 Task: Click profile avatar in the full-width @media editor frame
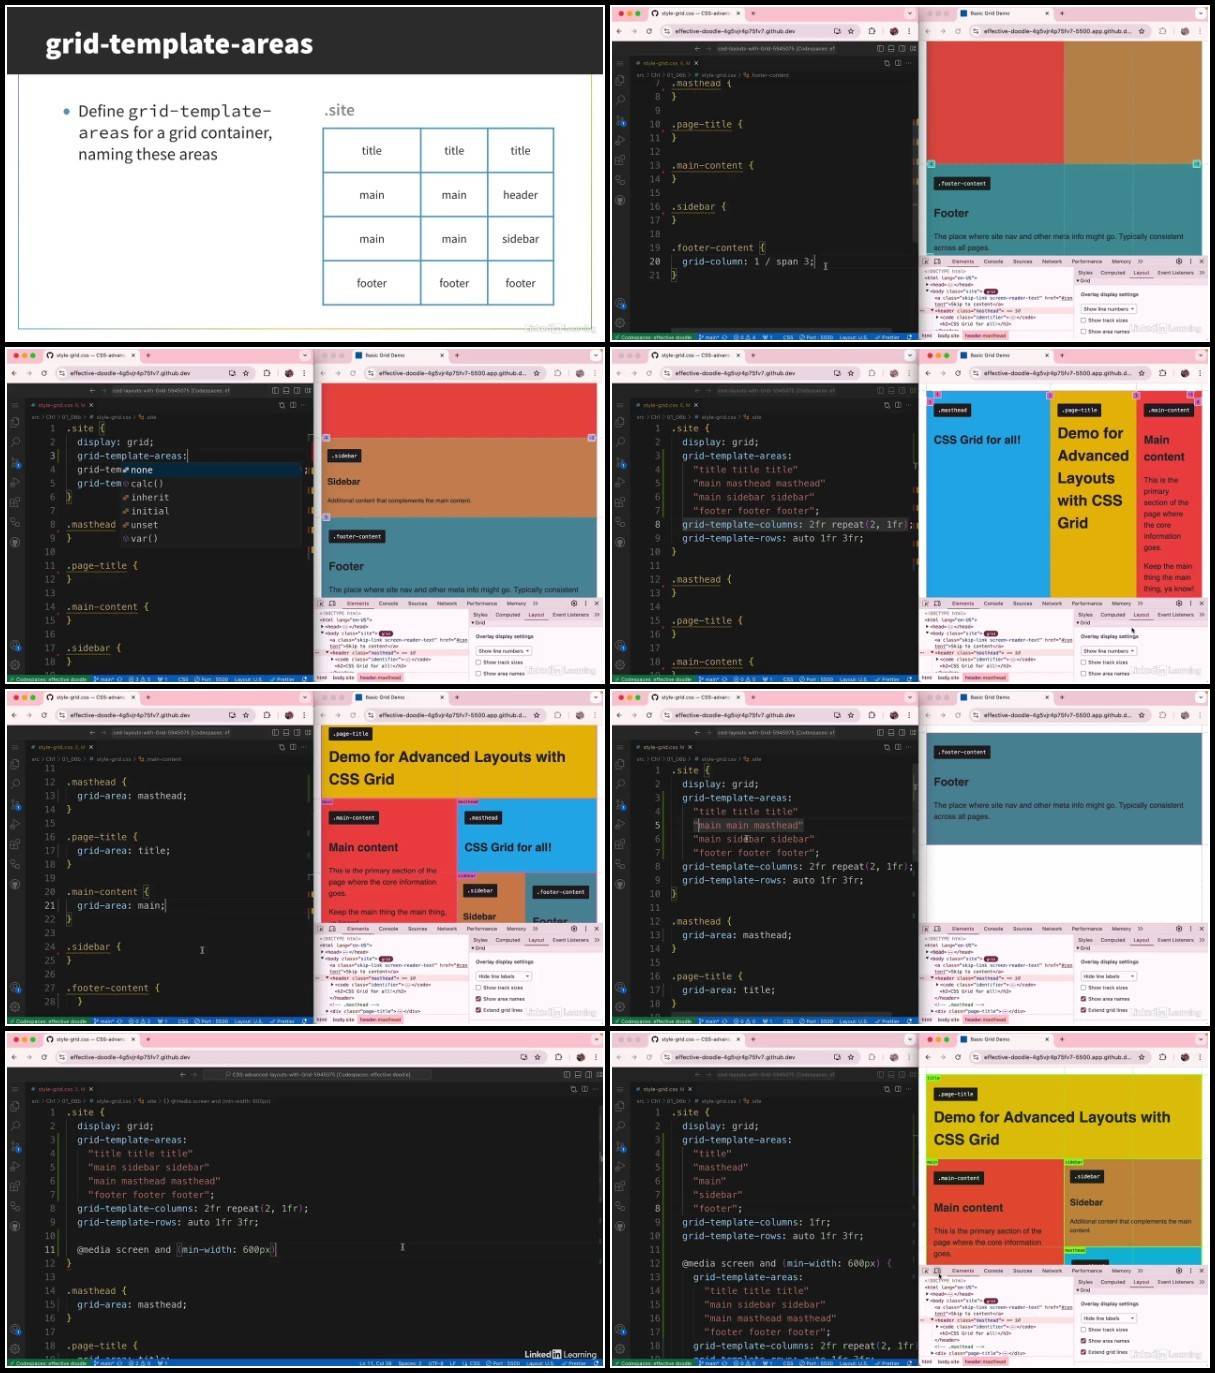pos(580,1057)
